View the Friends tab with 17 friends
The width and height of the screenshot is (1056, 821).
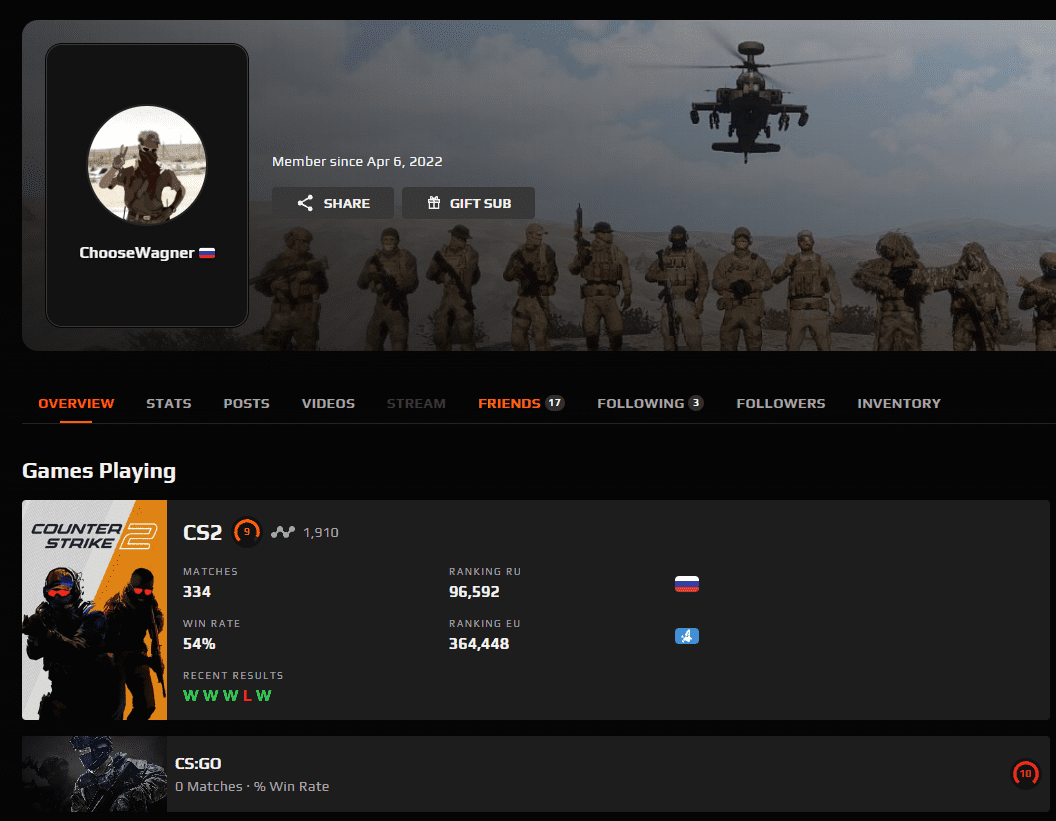pos(520,403)
